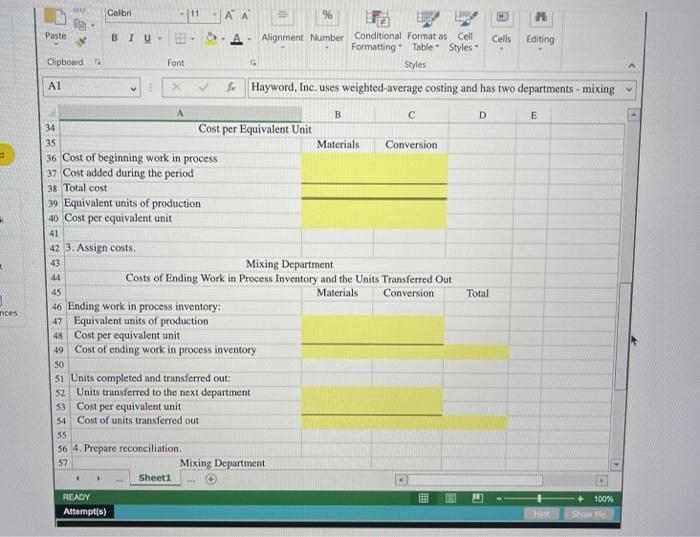700x537 pixels.
Task: Toggle Italic formatting
Action: tap(131, 38)
